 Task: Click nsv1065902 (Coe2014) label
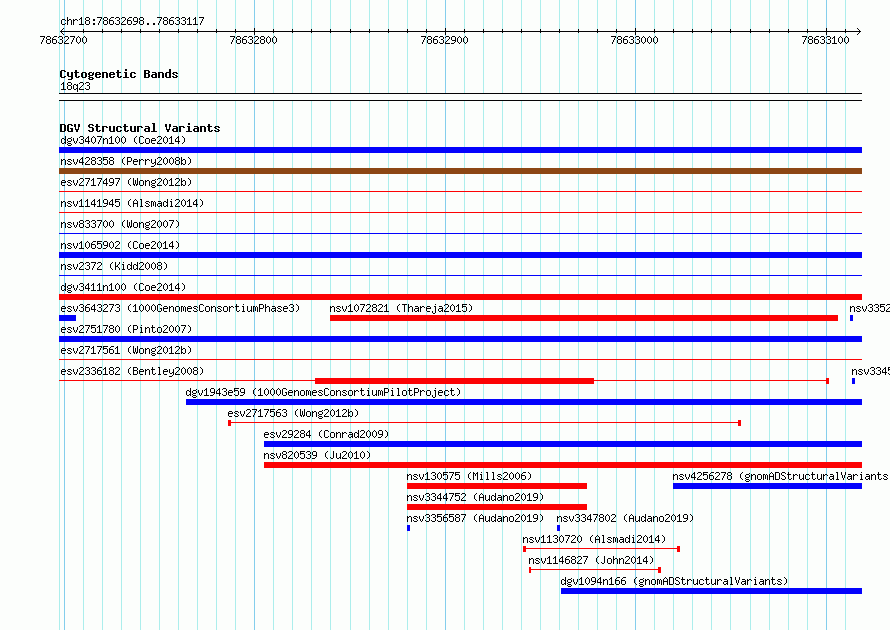tap(120, 245)
